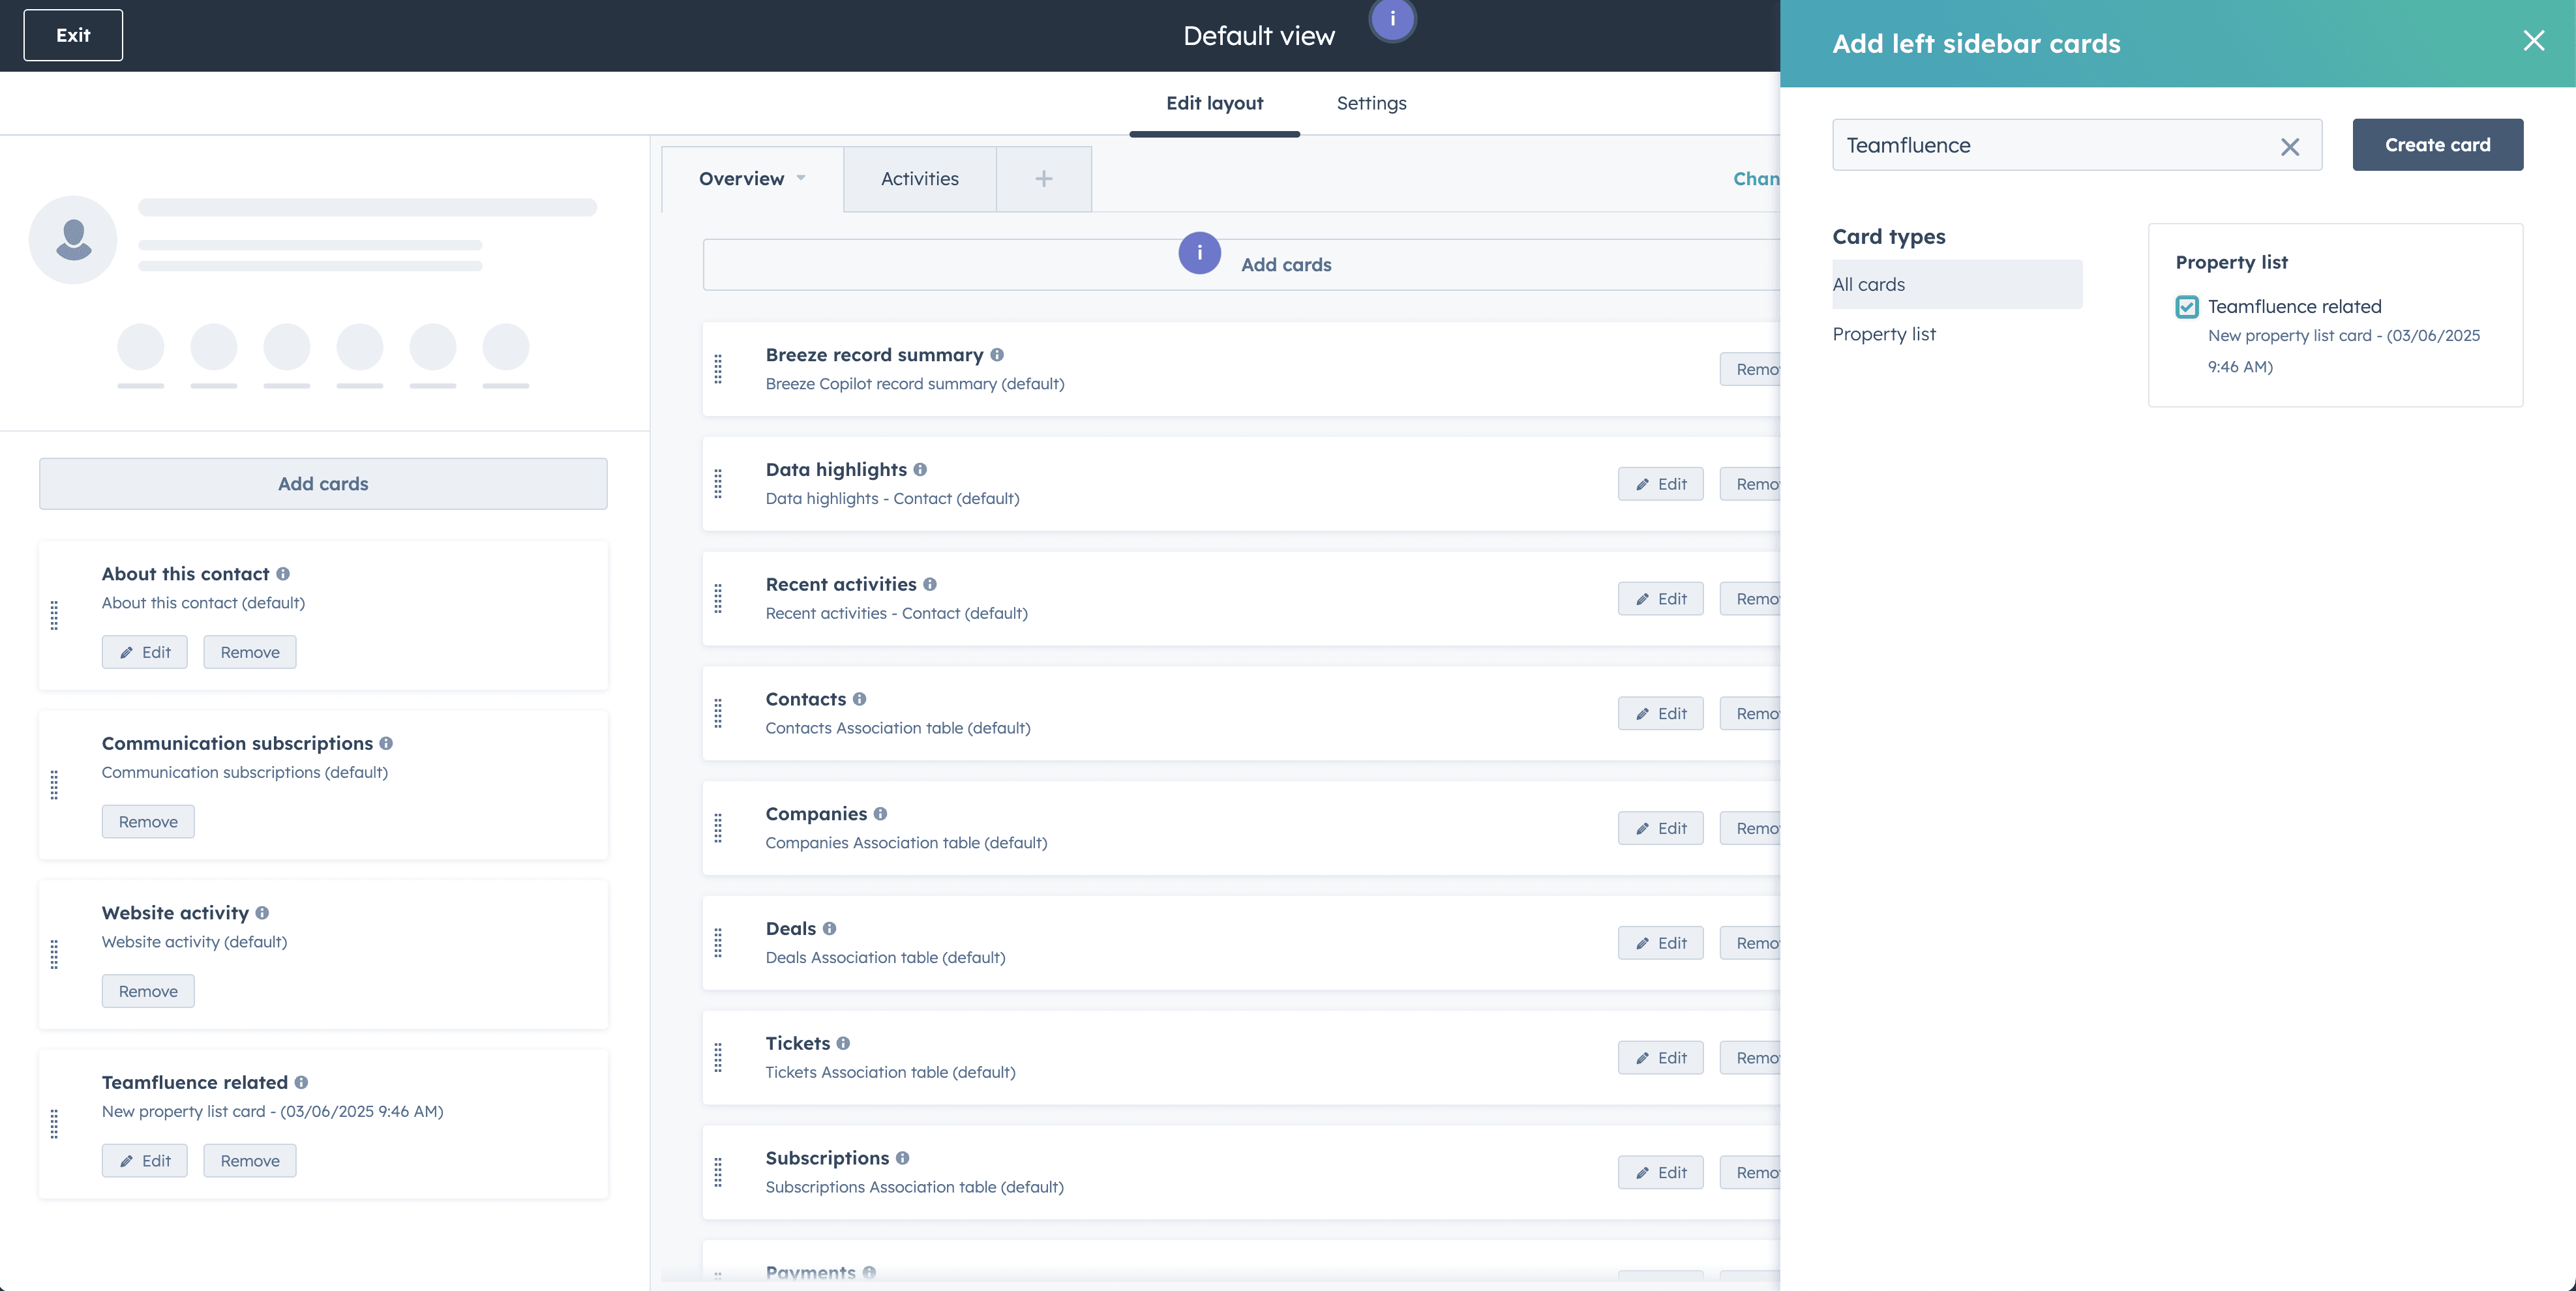The width and height of the screenshot is (2576, 1291).
Task: Close the Add left sidebar cards panel
Action: tap(2533, 41)
